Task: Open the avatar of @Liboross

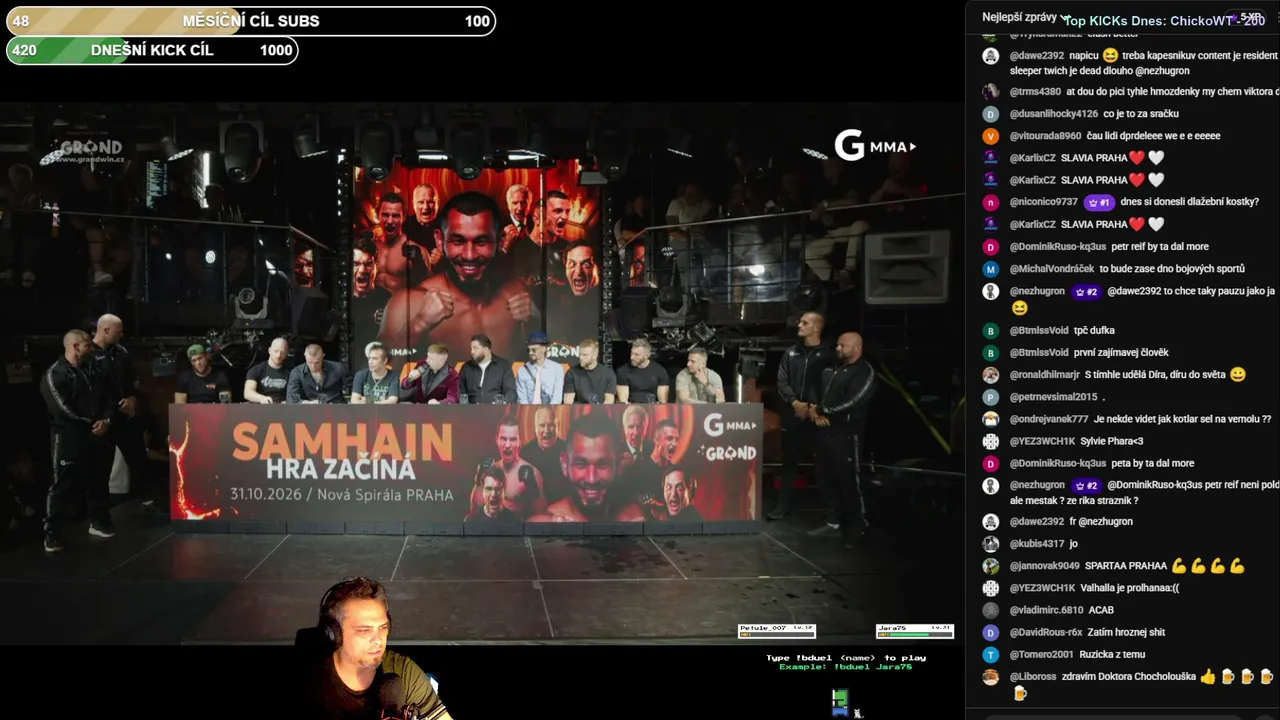Action: pyautogui.click(x=991, y=677)
